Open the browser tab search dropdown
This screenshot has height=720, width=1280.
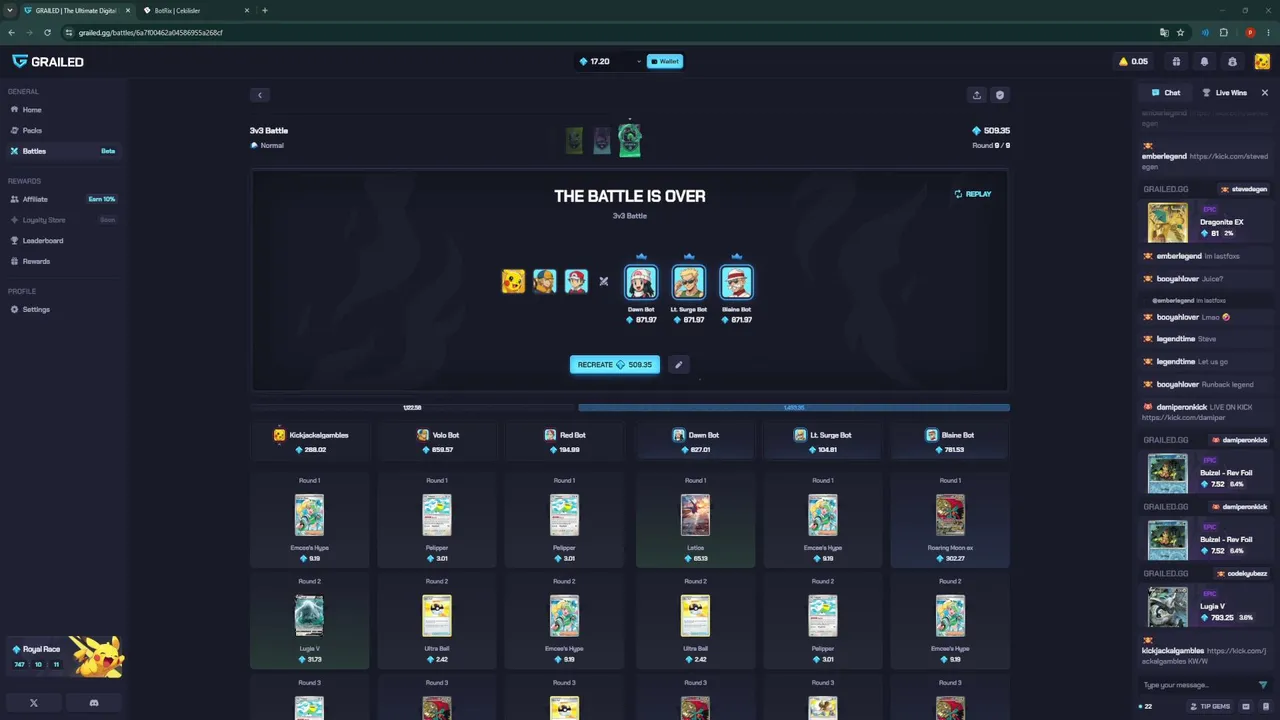pos(10,10)
